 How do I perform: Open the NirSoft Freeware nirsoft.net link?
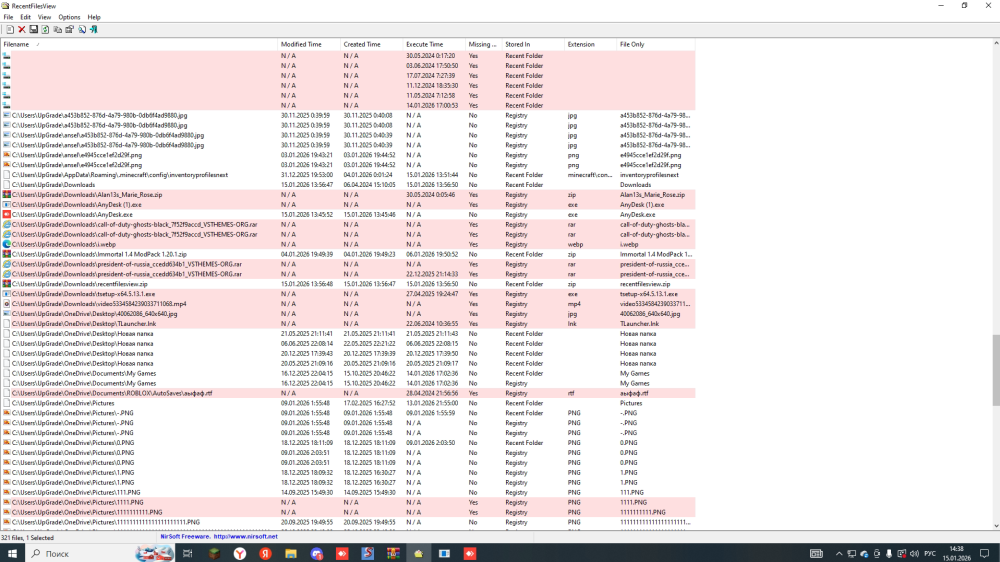pyautogui.click(x=219, y=537)
